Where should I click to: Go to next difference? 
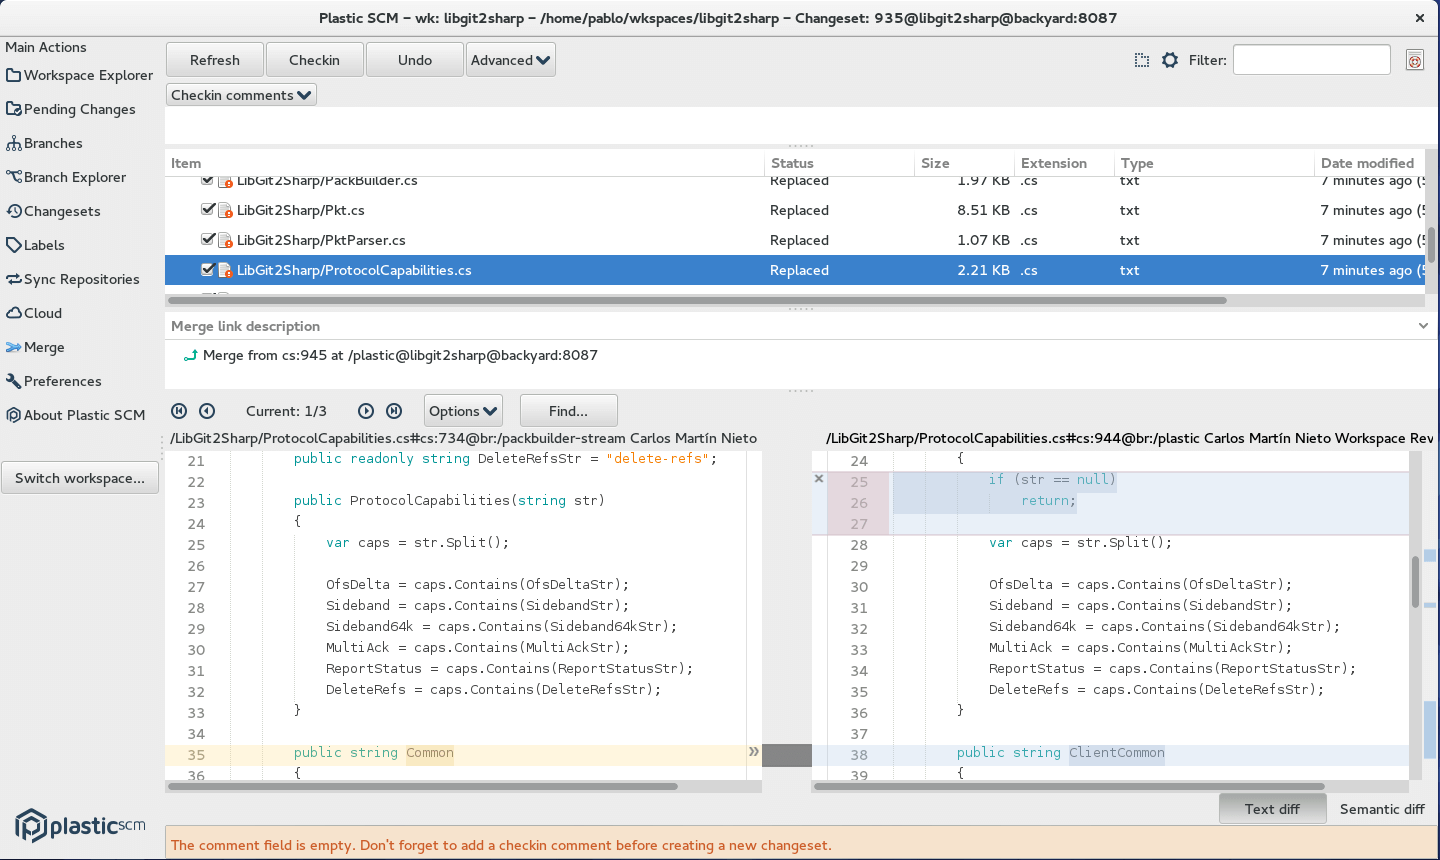click(366, 411)
